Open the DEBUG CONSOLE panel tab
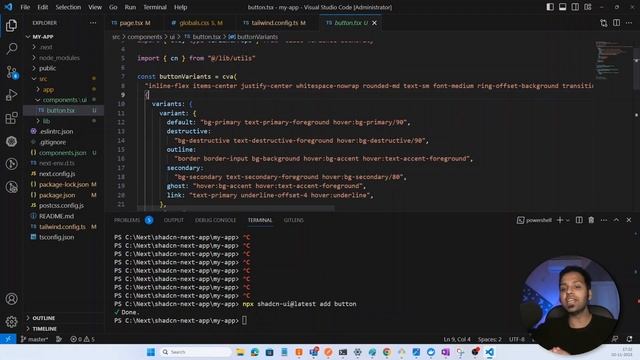This screenshot has height=360, width=640. (x=216, y=220)
